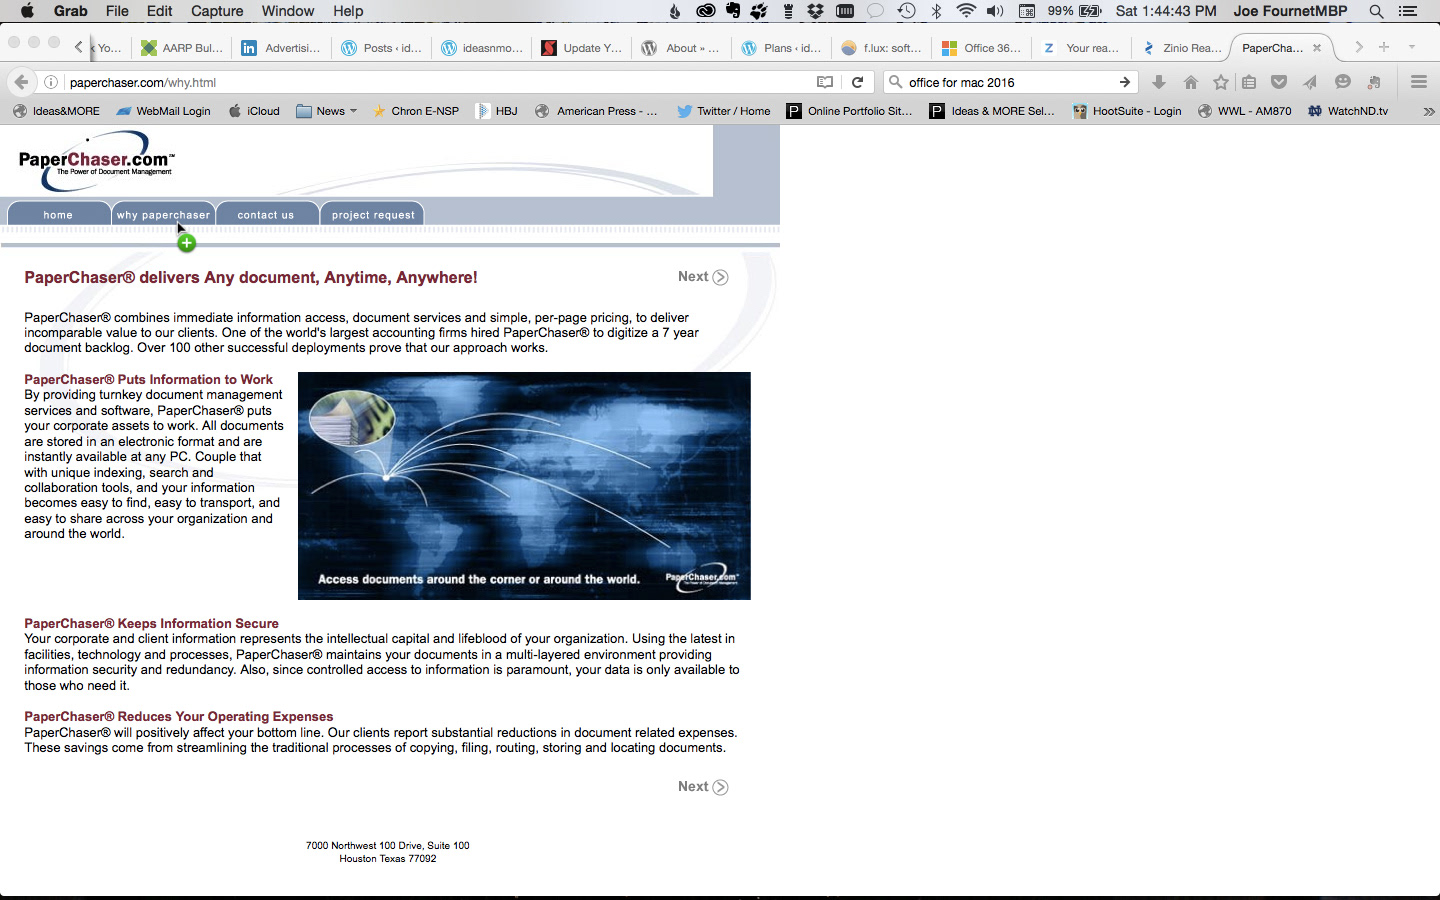This screenshot has height=900, width=1440.
Task: Open the HootSuite - Login bookmark
Action: click(x=1127, y=111)
